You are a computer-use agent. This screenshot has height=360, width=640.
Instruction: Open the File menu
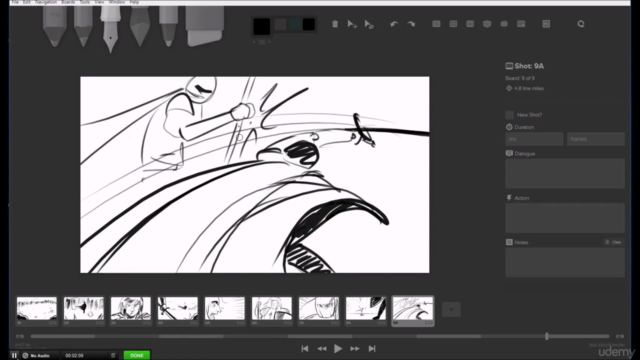(x=15, y=2)
